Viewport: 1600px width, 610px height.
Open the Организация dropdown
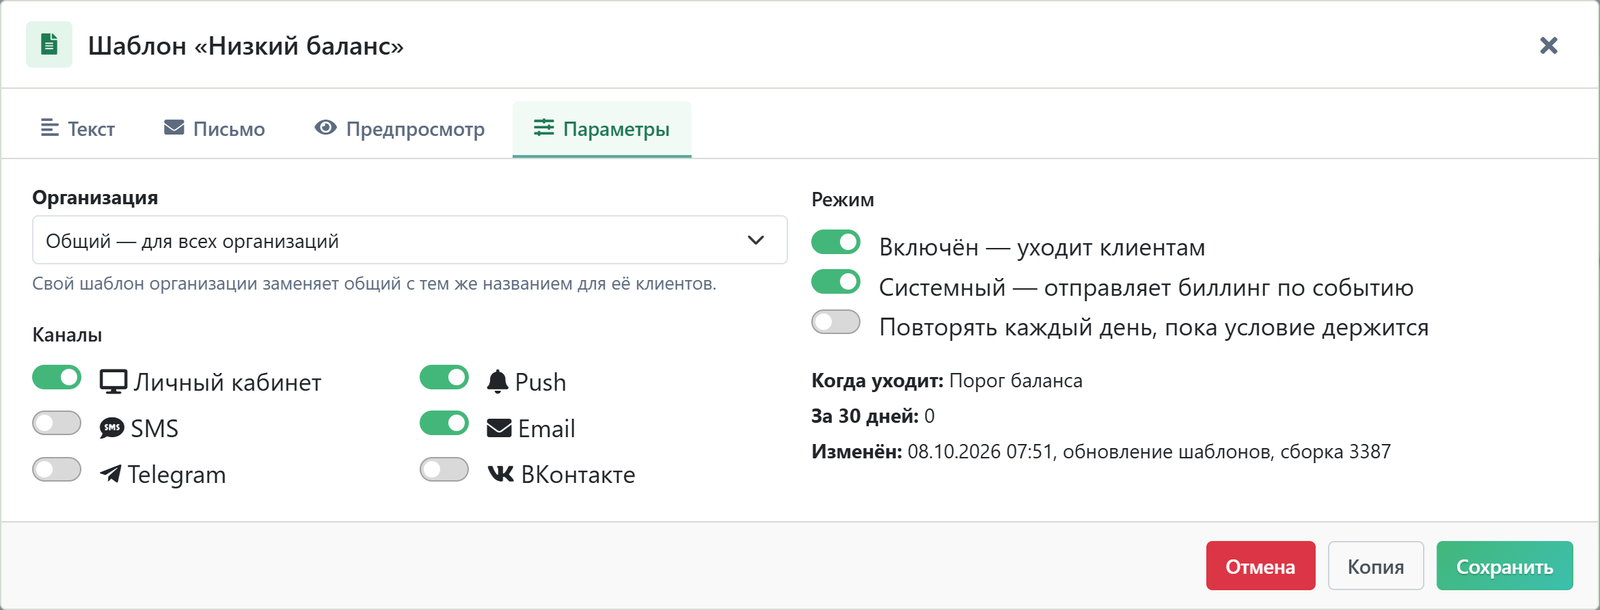coord(410,240)
